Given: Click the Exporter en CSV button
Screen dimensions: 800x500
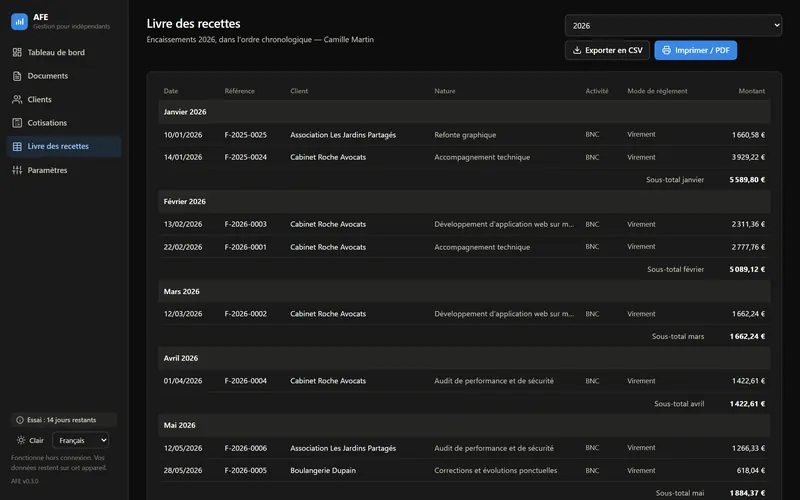Looking at the screenshot, I should [607, 50].
